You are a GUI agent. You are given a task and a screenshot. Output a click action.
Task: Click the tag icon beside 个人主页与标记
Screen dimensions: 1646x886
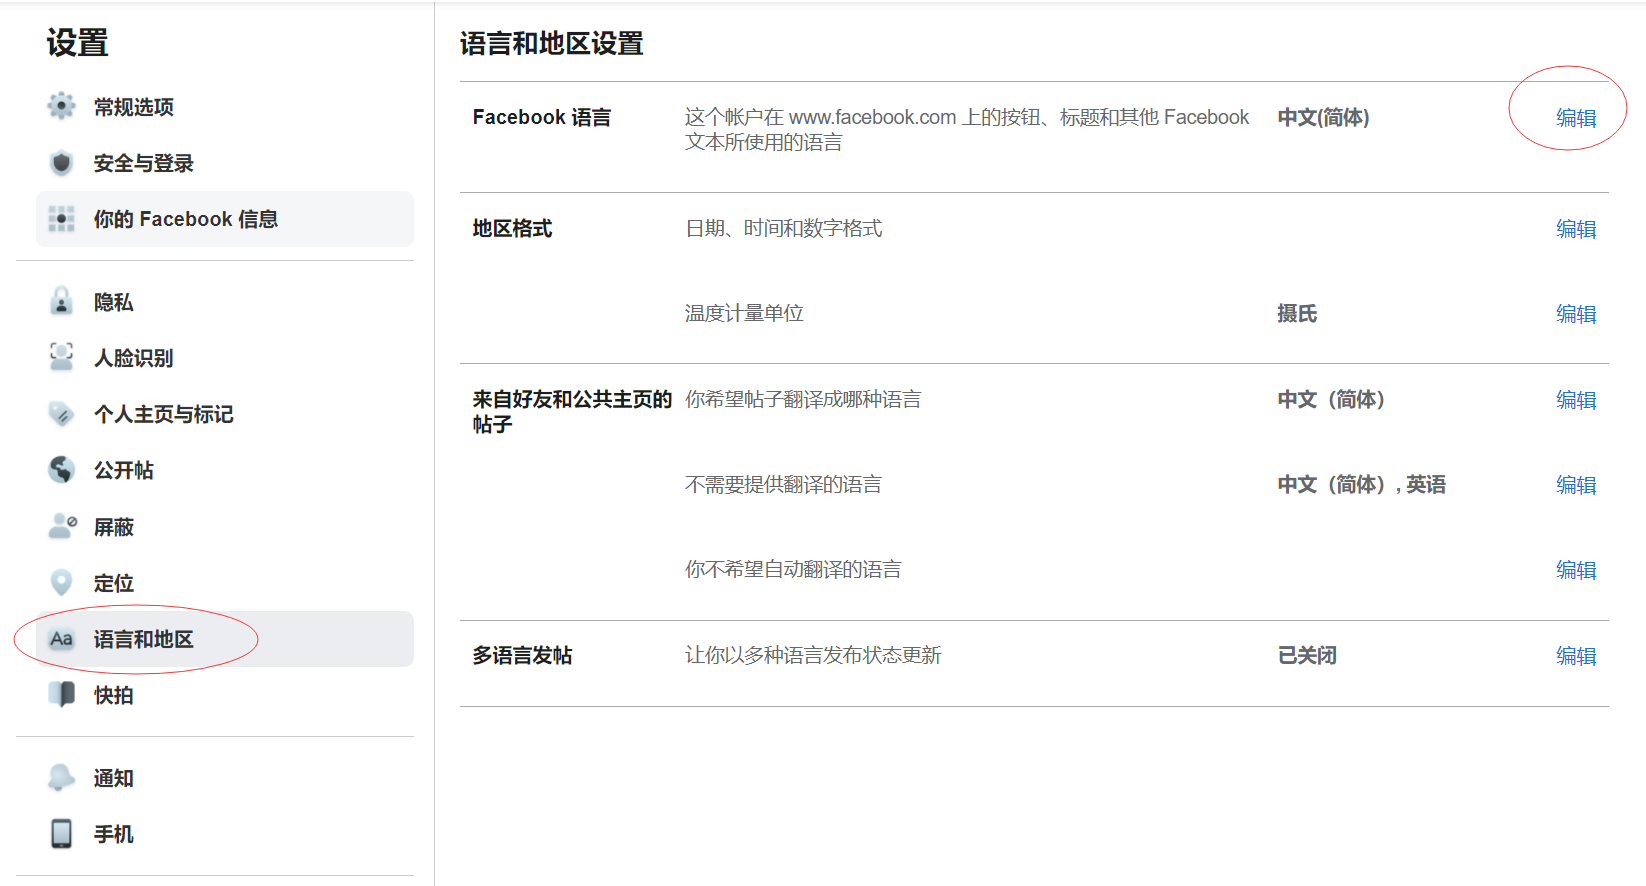click(x=61, y=413)
